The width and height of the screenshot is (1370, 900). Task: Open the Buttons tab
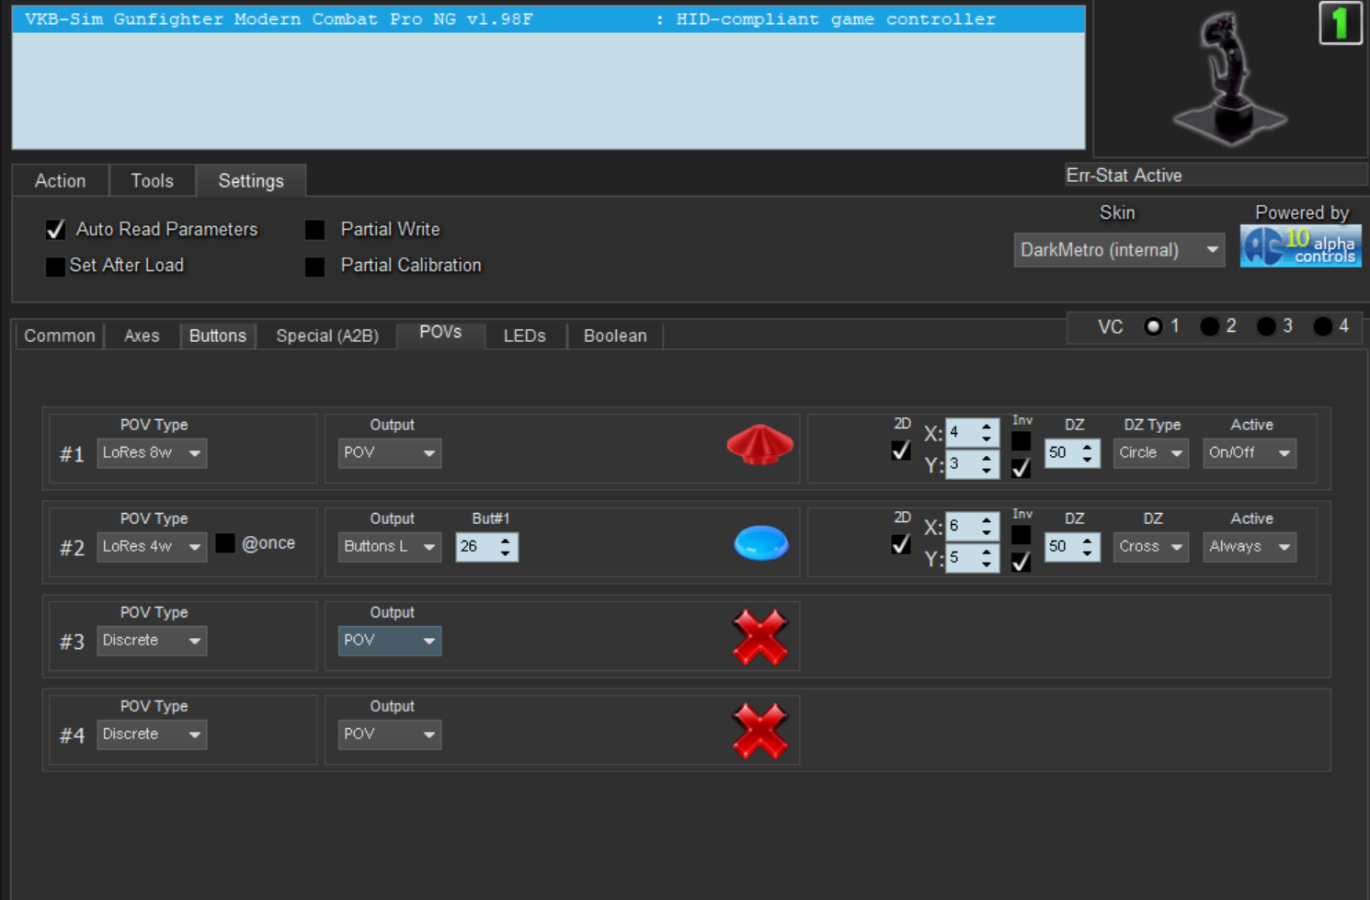click(x=218, y=336)
